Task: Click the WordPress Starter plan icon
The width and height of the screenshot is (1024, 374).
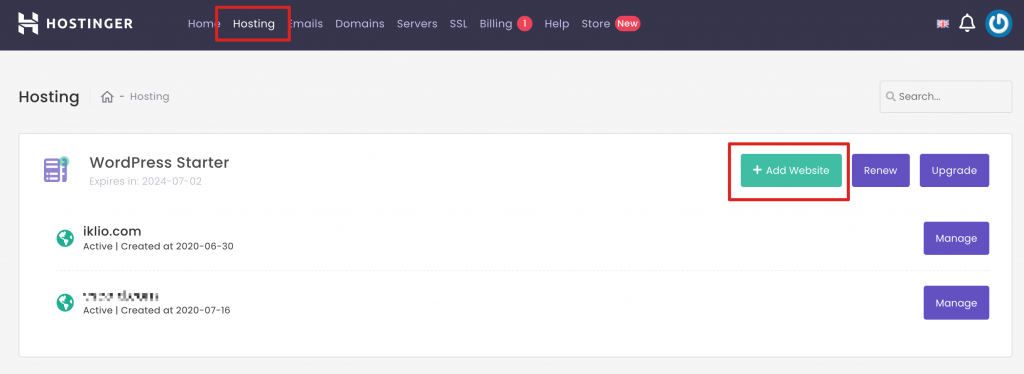Action: (x=56, y=169)
